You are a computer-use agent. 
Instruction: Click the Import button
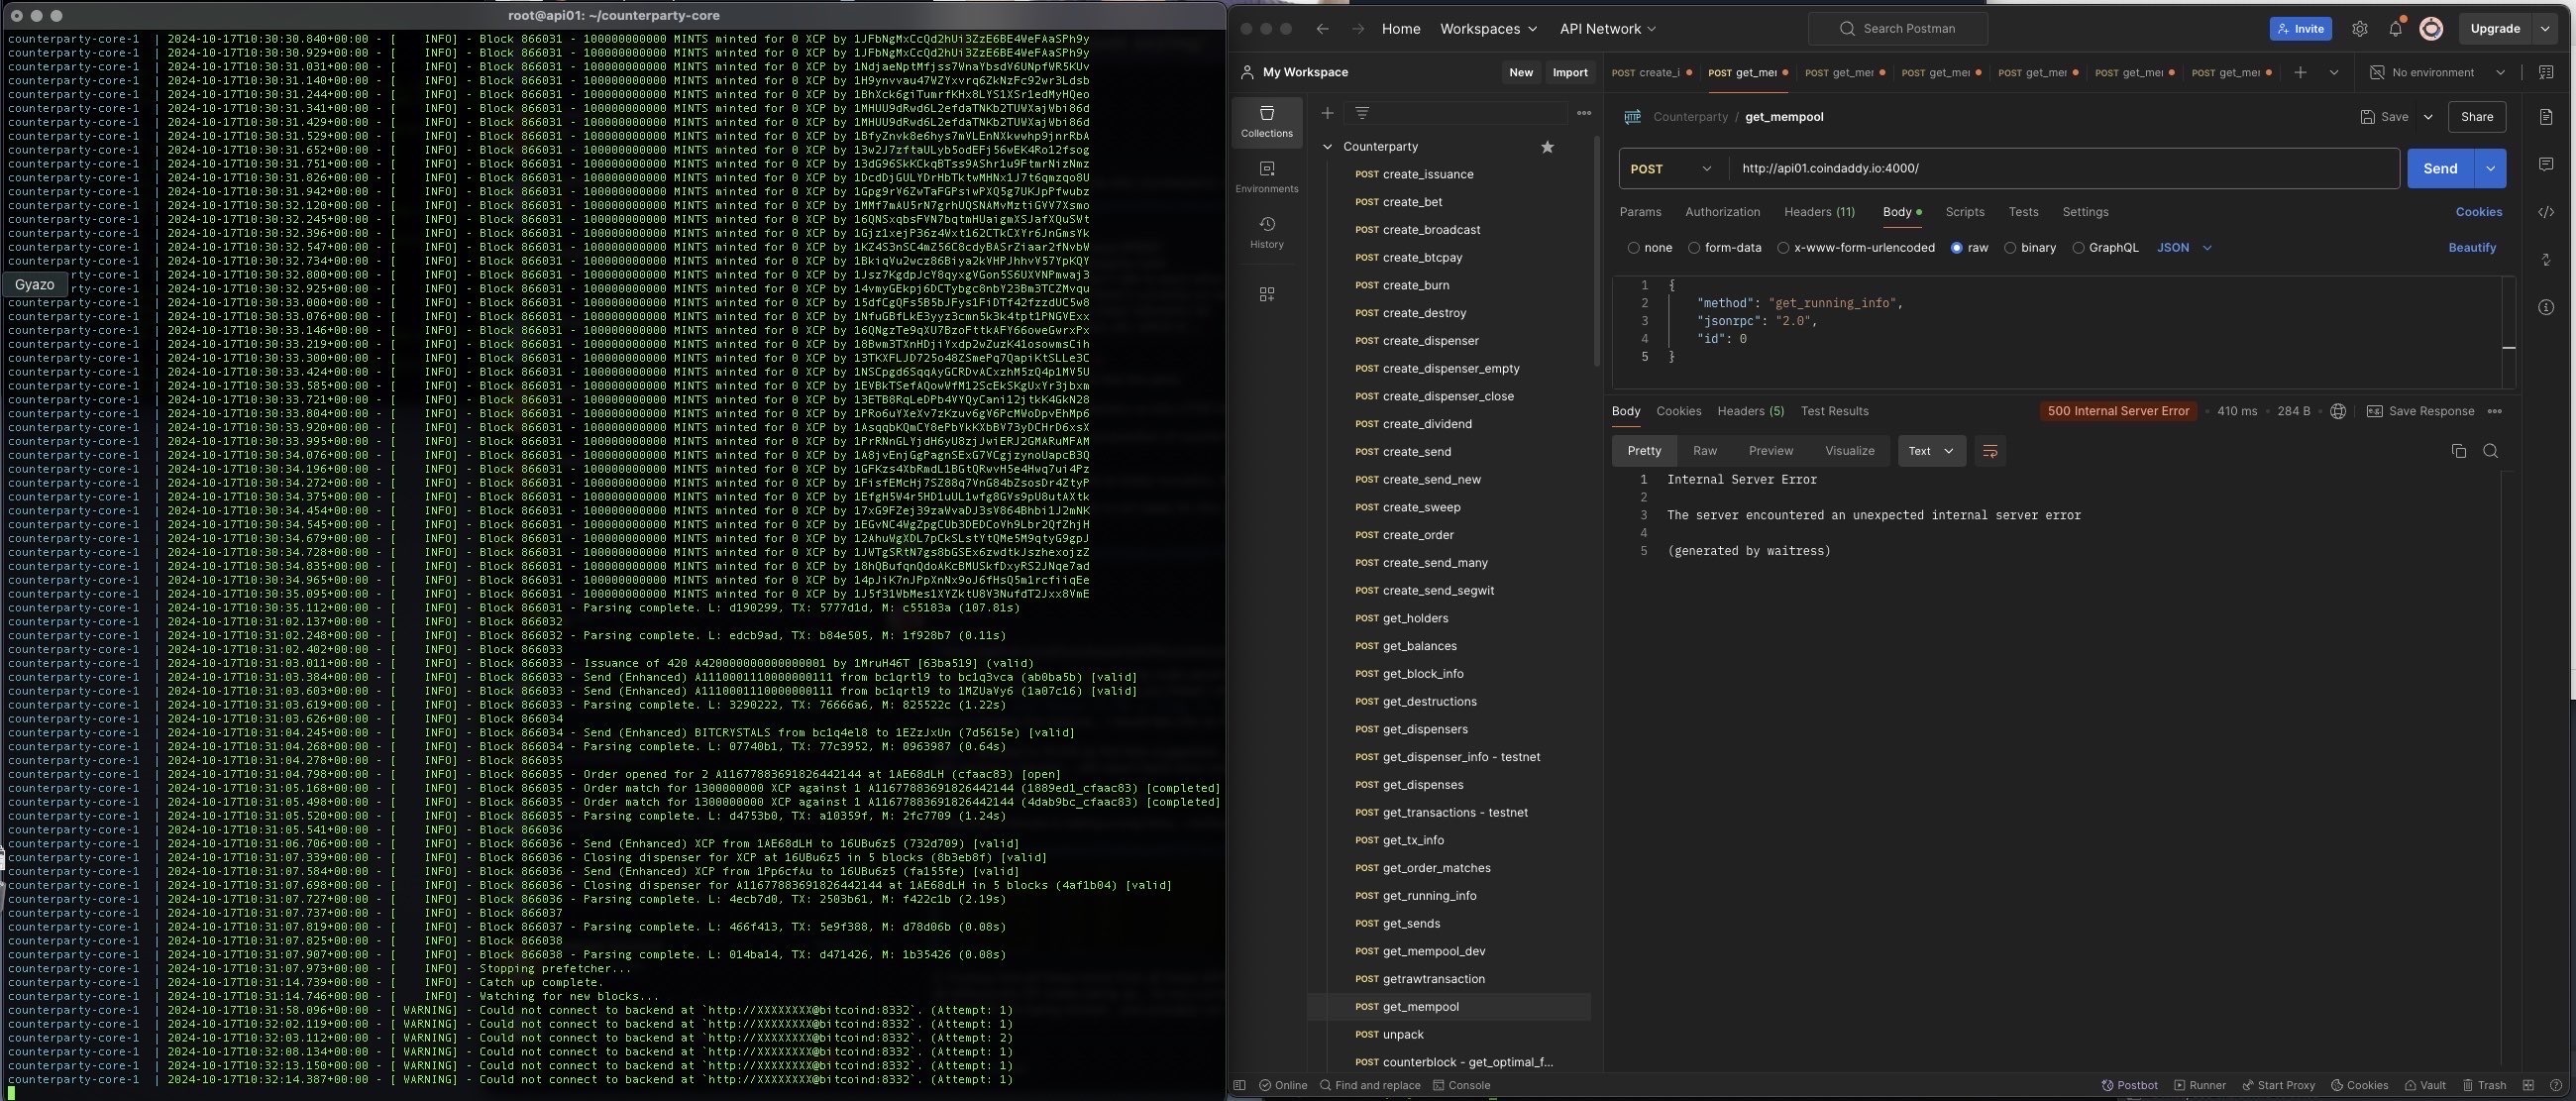[1569, 72]
